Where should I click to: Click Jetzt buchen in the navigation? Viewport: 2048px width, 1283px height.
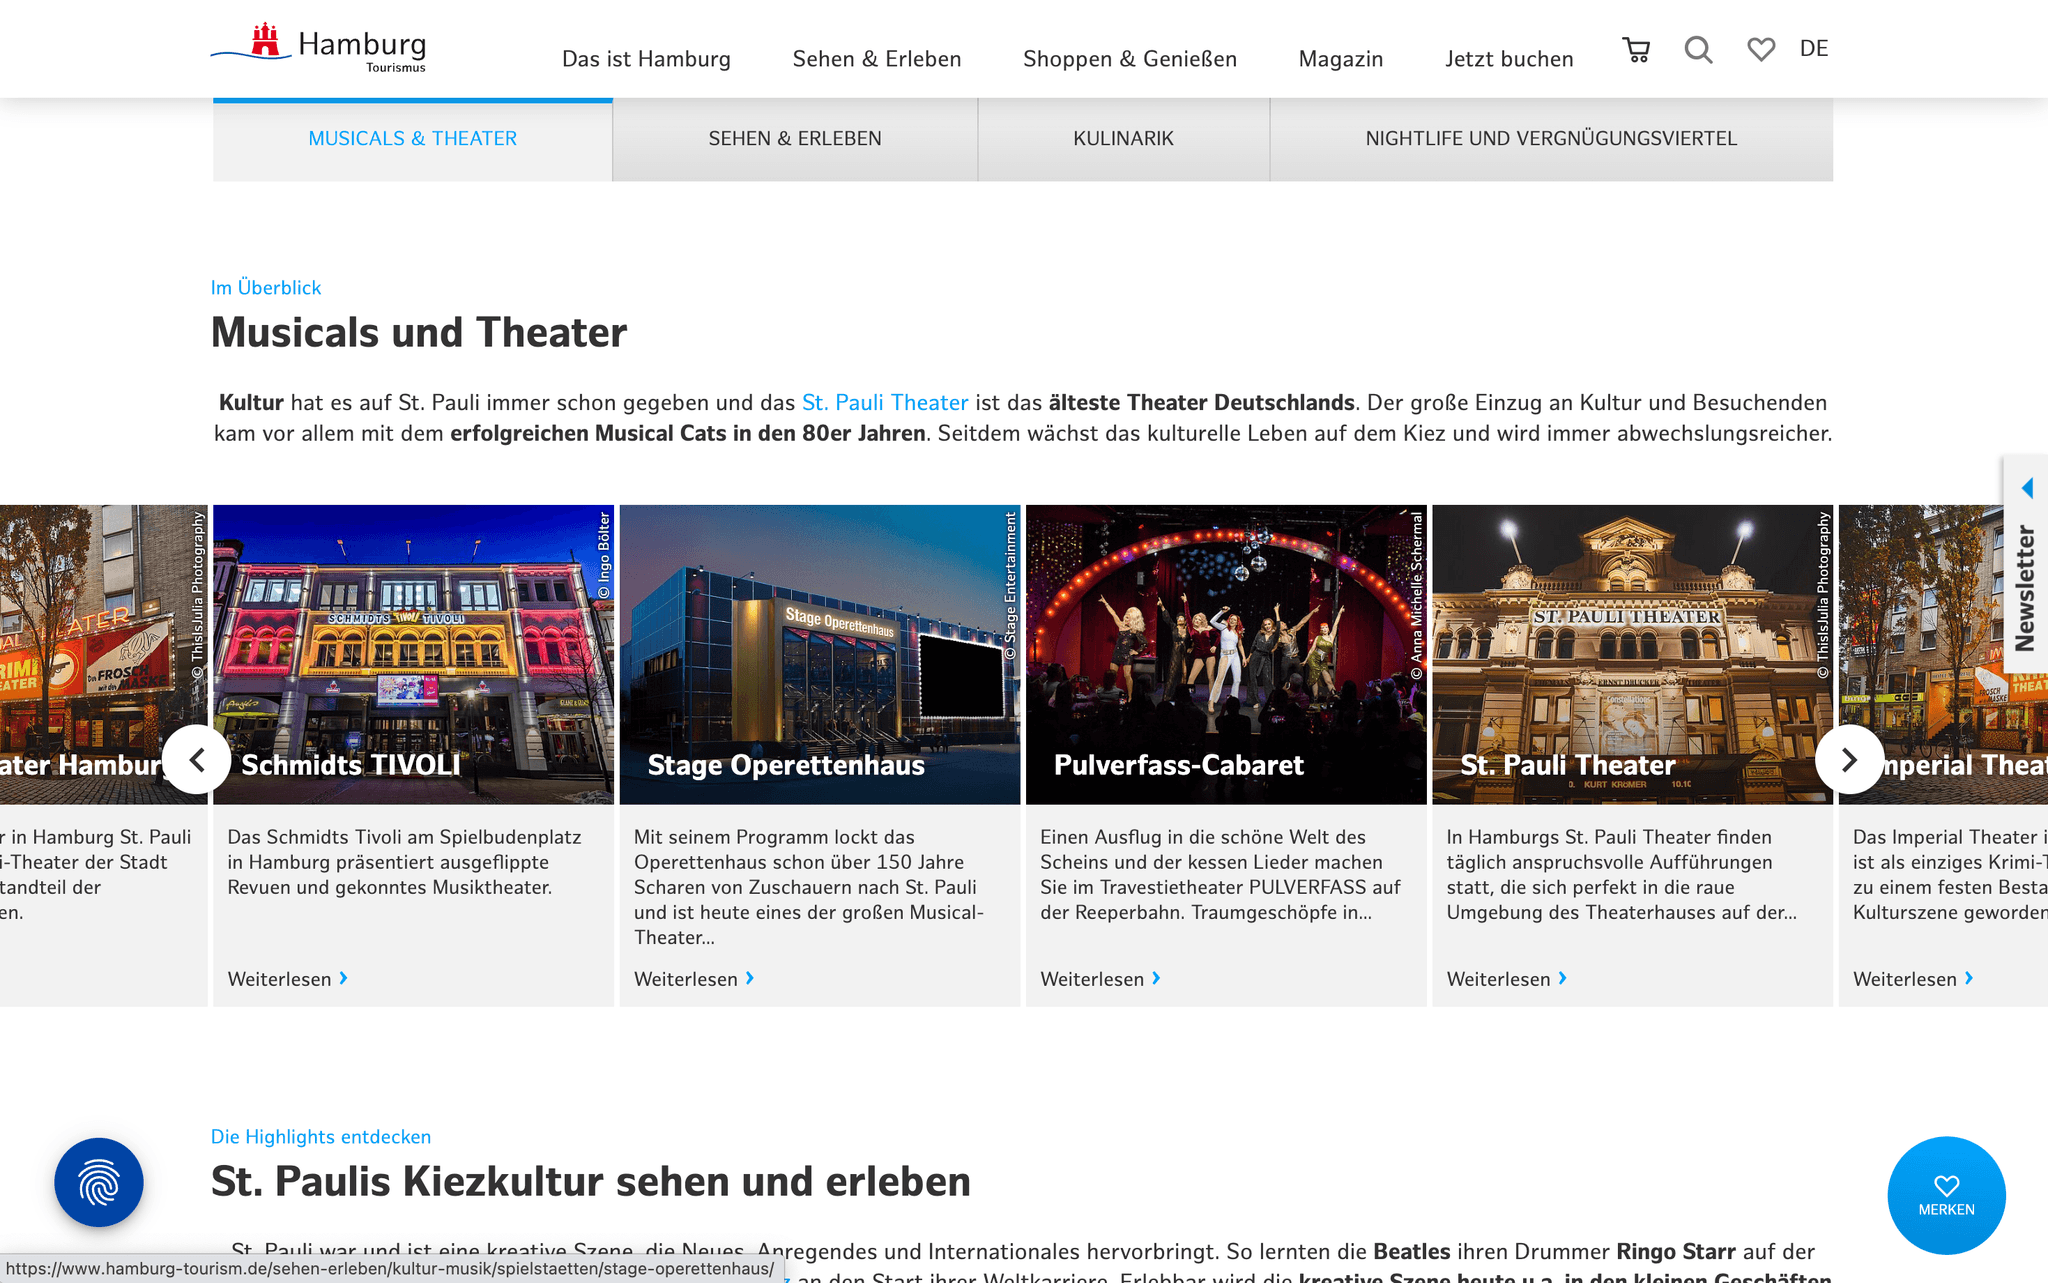[1508, 59]
